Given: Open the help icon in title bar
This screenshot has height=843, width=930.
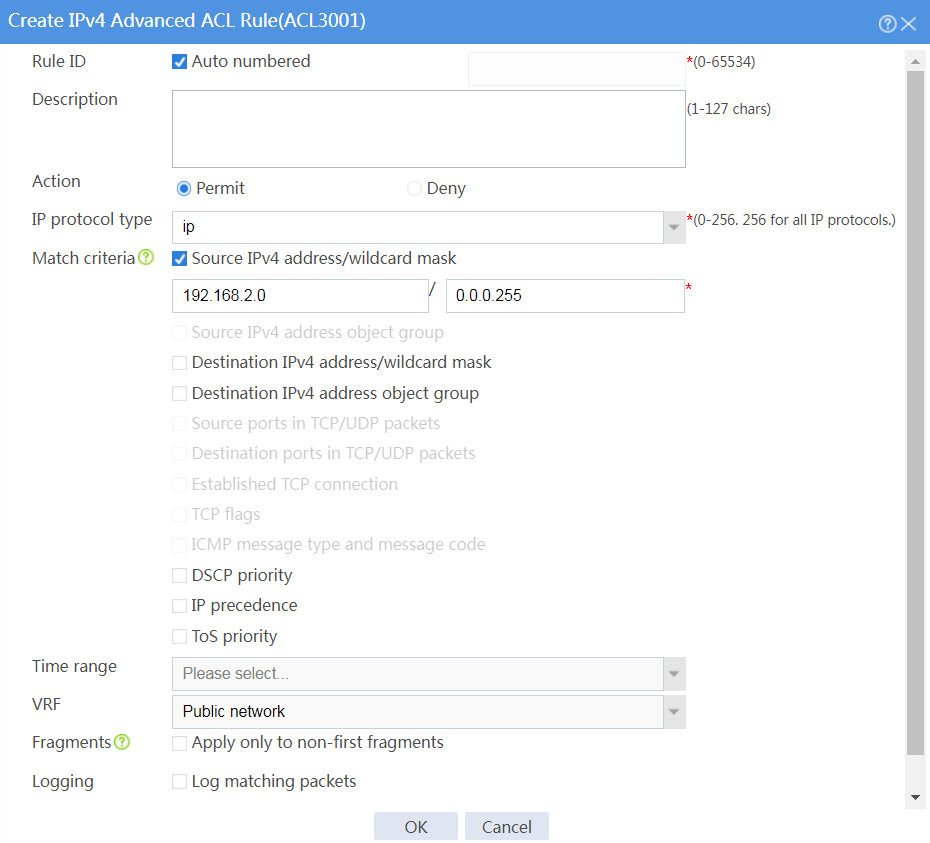Looking at the screenshot, I should pos(887,24).
